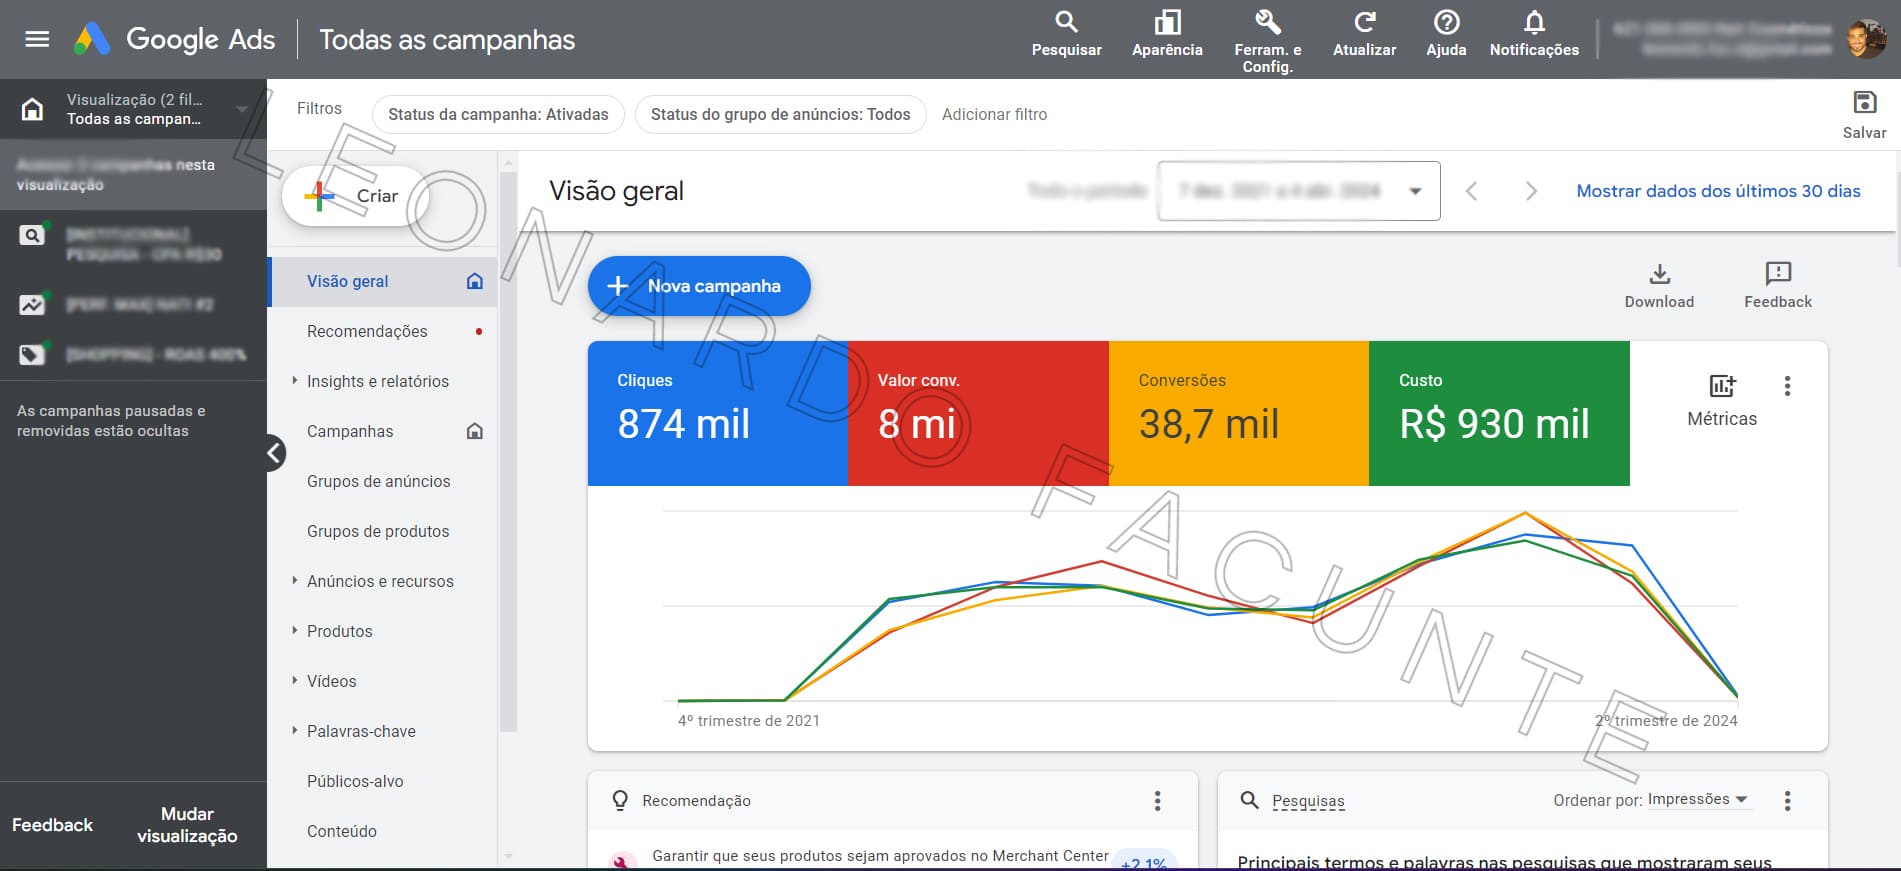Open the hamburger main menu
Viewport: 1901px width, 871px height.
[x=37, y=39]
